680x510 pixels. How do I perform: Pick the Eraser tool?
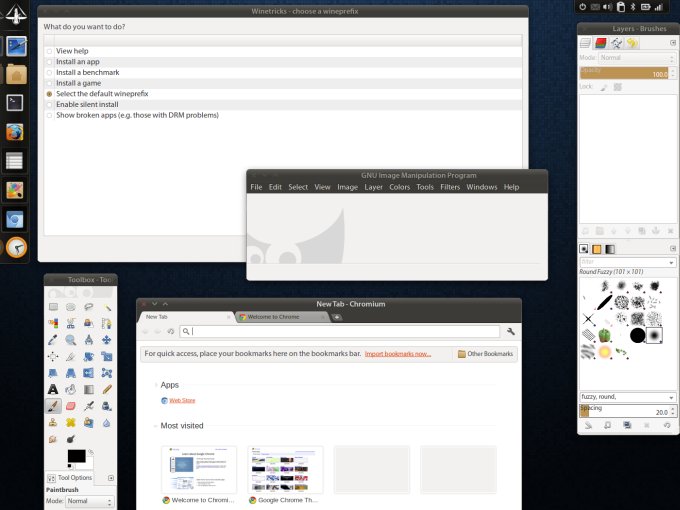click(x=71, y=406)
